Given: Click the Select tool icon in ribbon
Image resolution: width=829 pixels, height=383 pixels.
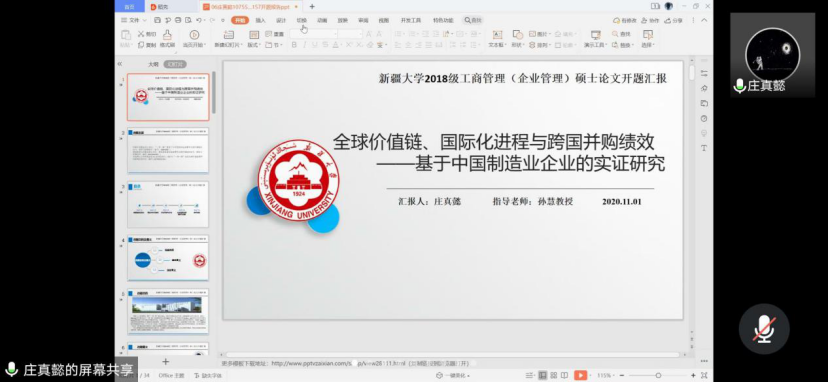Looking at the screenshot, I should click(x=648, y=35).
